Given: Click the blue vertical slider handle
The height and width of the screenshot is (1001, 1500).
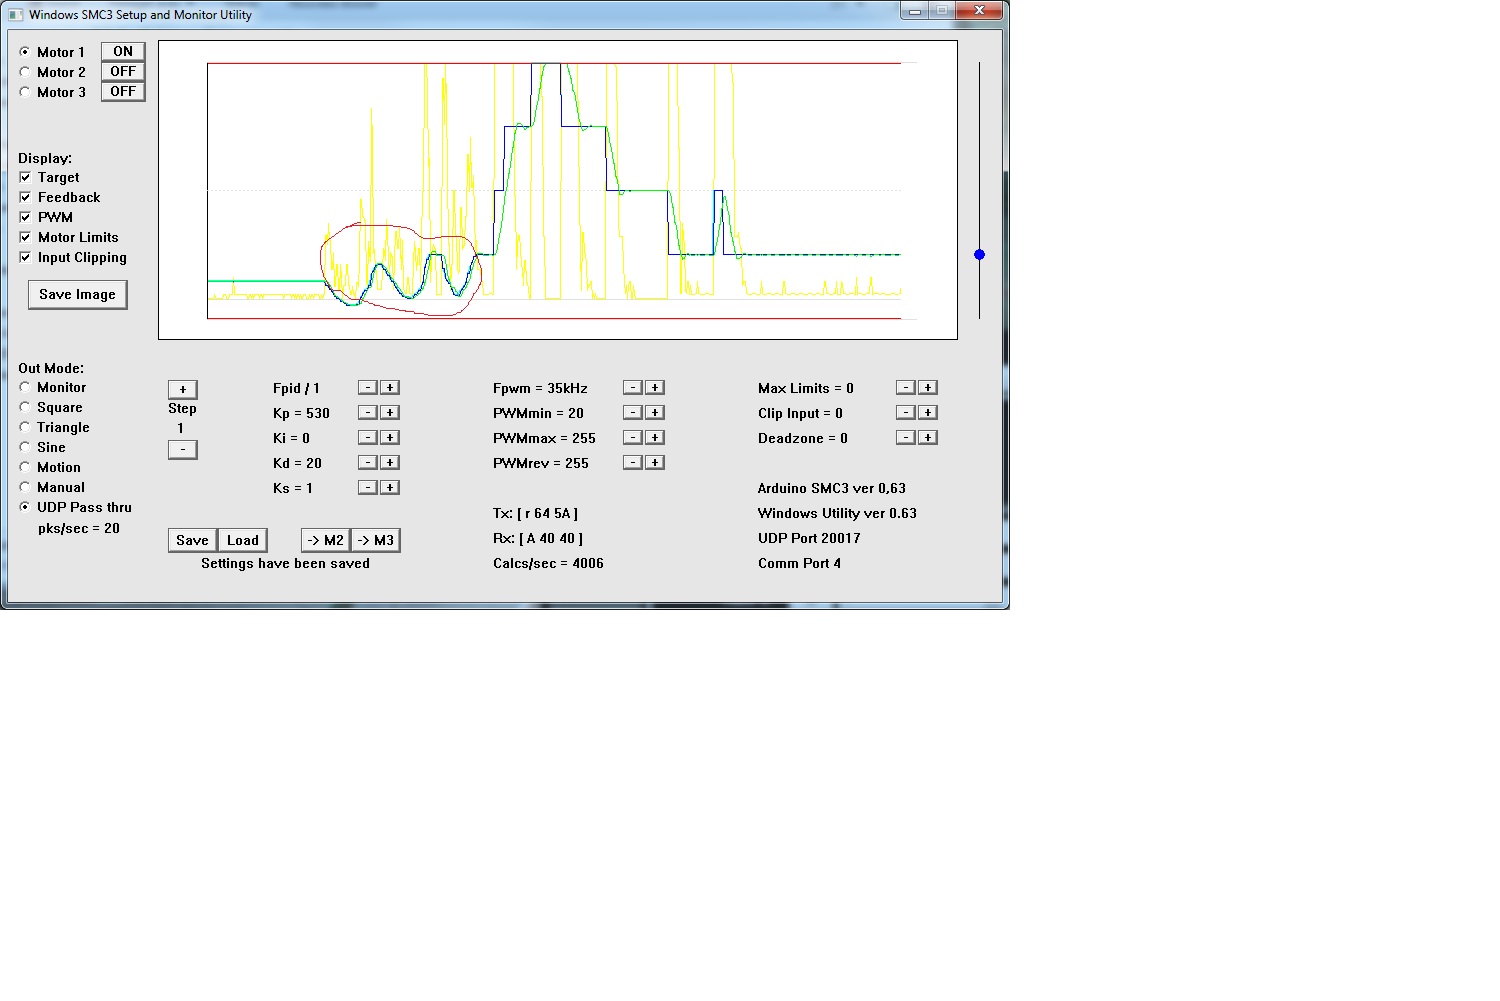Looking at the screenshot, I should (979, 255).
